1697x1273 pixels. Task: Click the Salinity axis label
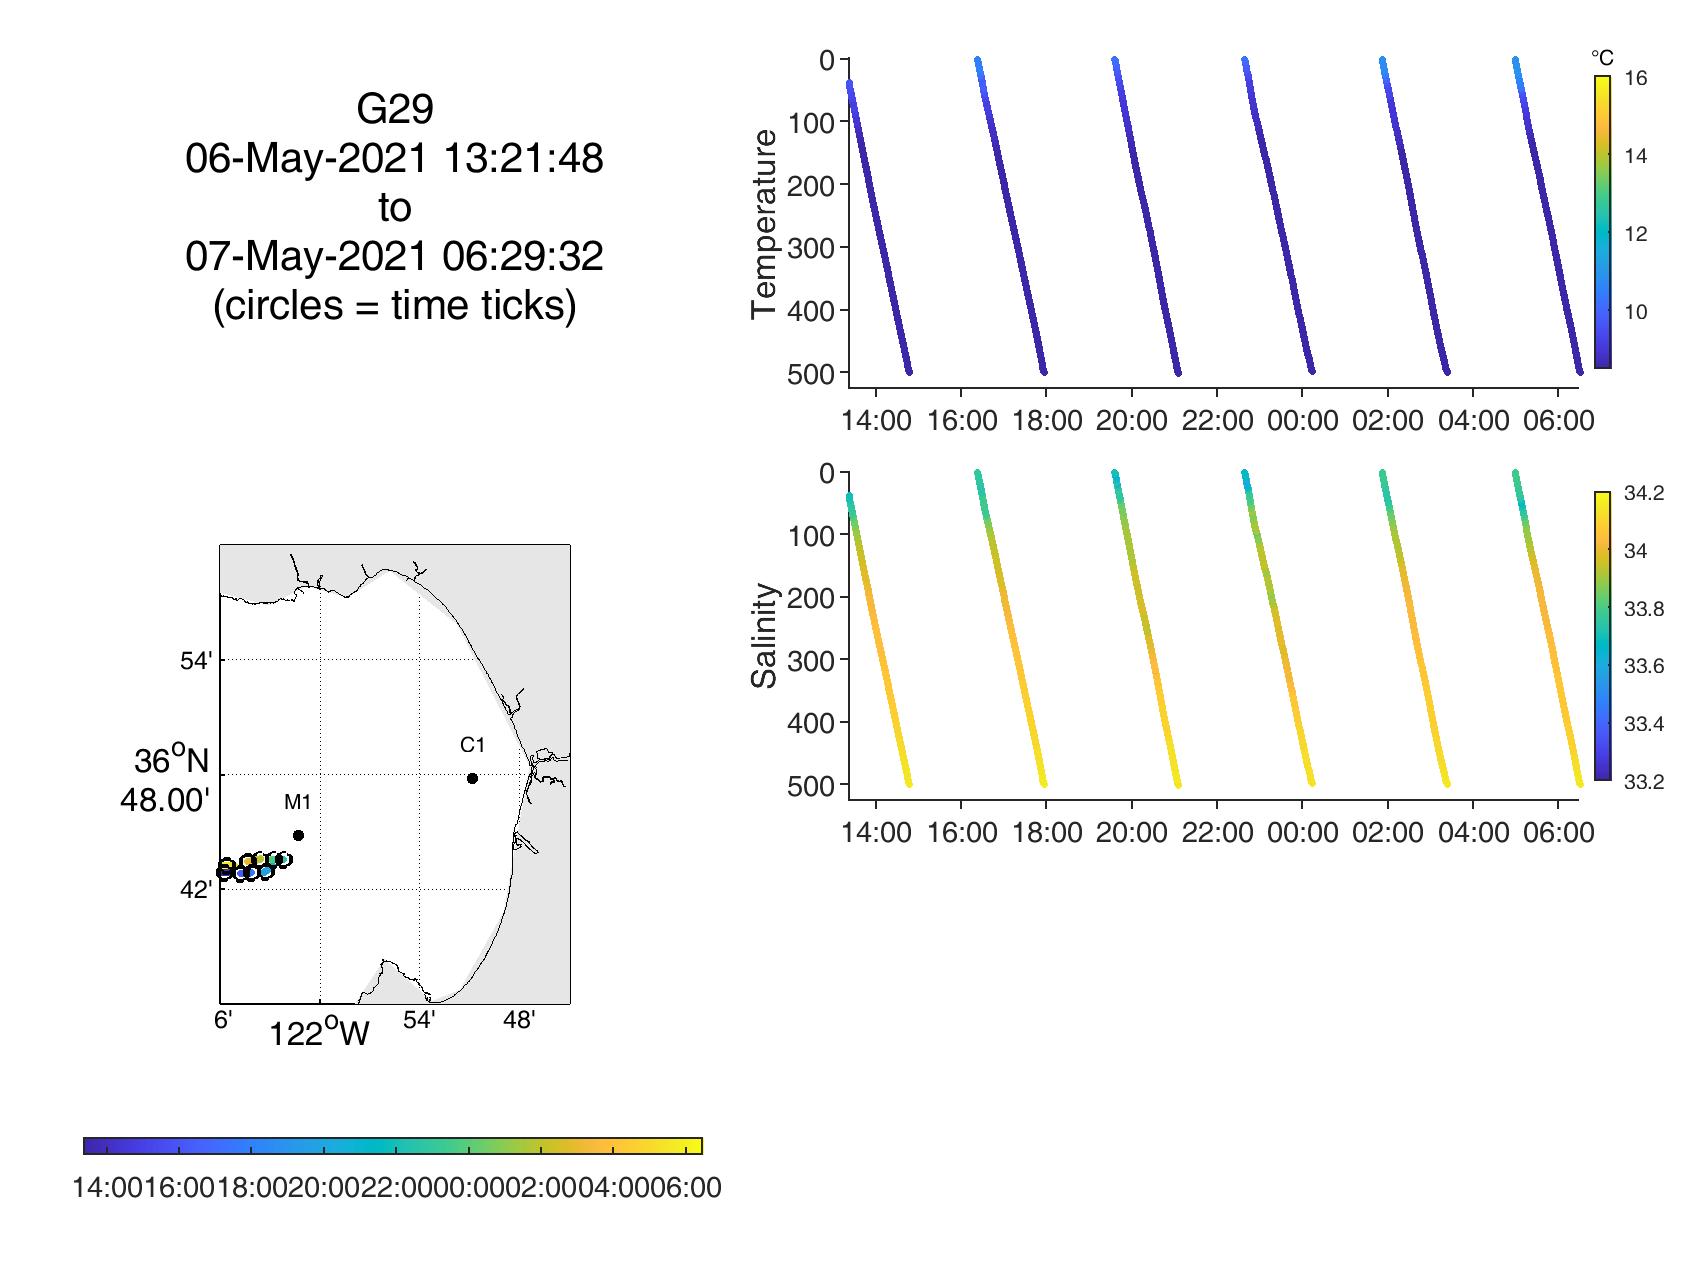coord(764,636)
